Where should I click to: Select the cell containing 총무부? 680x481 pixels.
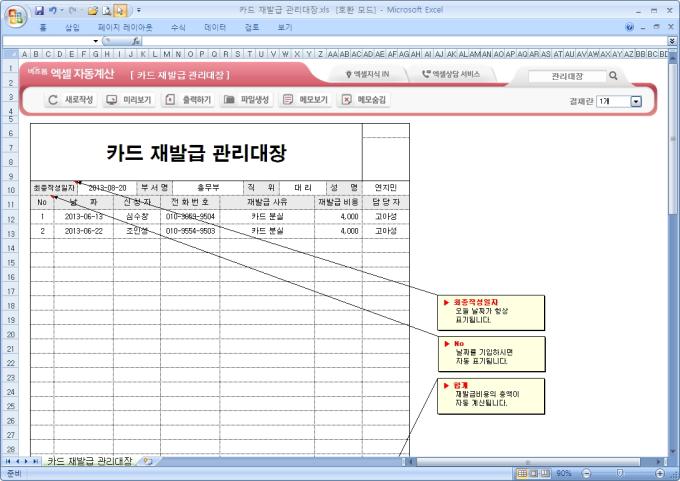(x=208, y=188)
